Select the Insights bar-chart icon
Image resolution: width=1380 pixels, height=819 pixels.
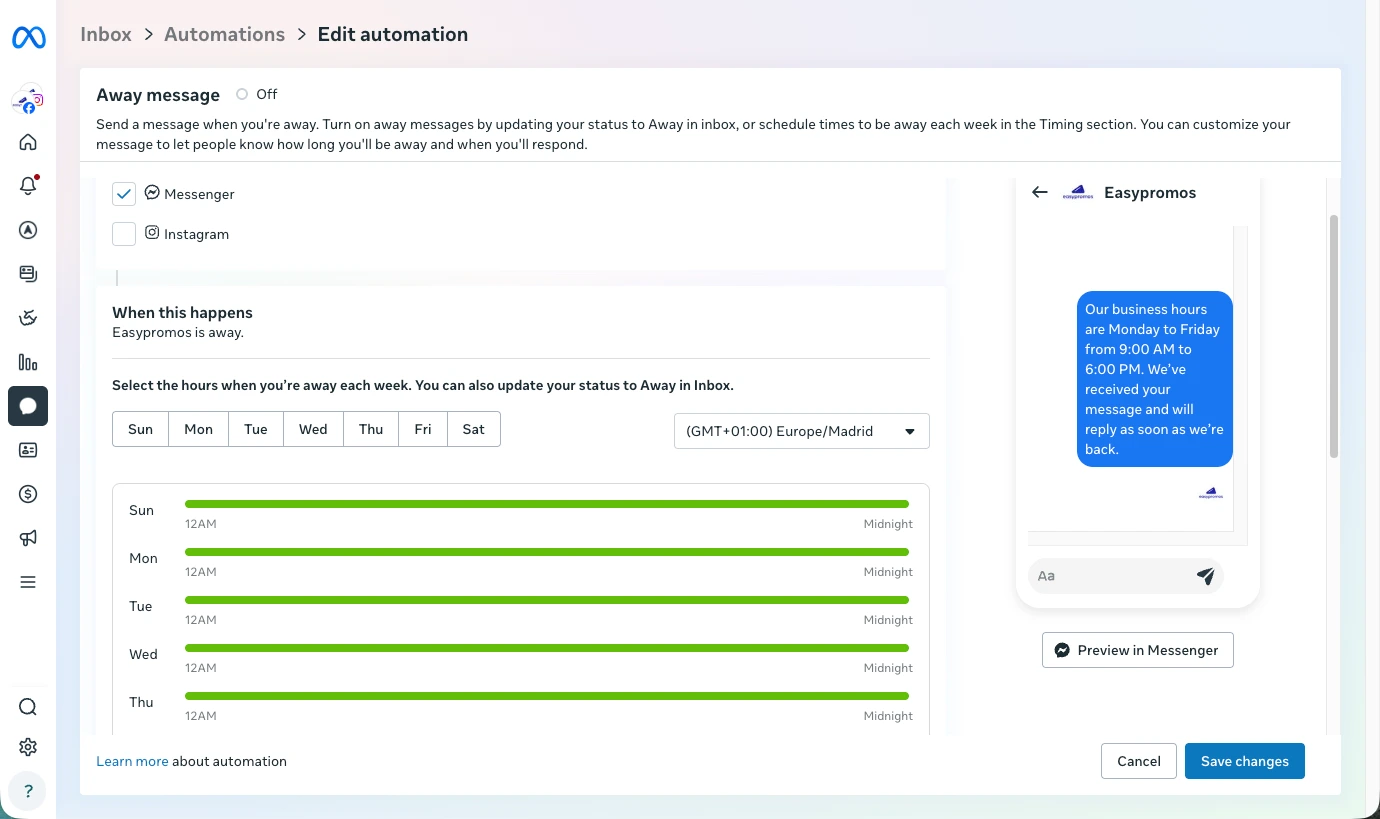(27, 362)
